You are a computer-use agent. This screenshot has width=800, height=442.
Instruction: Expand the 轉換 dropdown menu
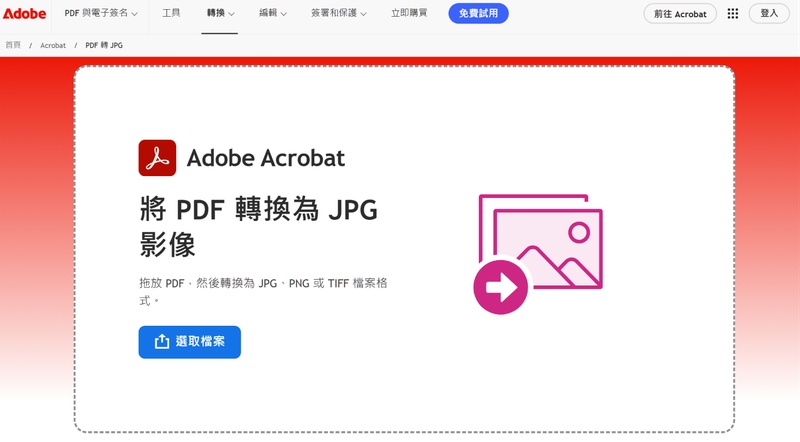tap(220, 13)
